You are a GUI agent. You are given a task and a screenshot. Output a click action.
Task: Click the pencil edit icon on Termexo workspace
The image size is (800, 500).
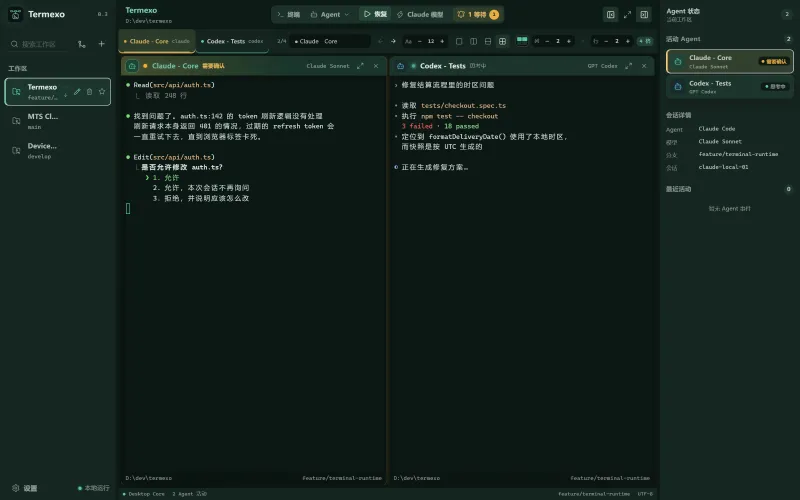(77, 92)
